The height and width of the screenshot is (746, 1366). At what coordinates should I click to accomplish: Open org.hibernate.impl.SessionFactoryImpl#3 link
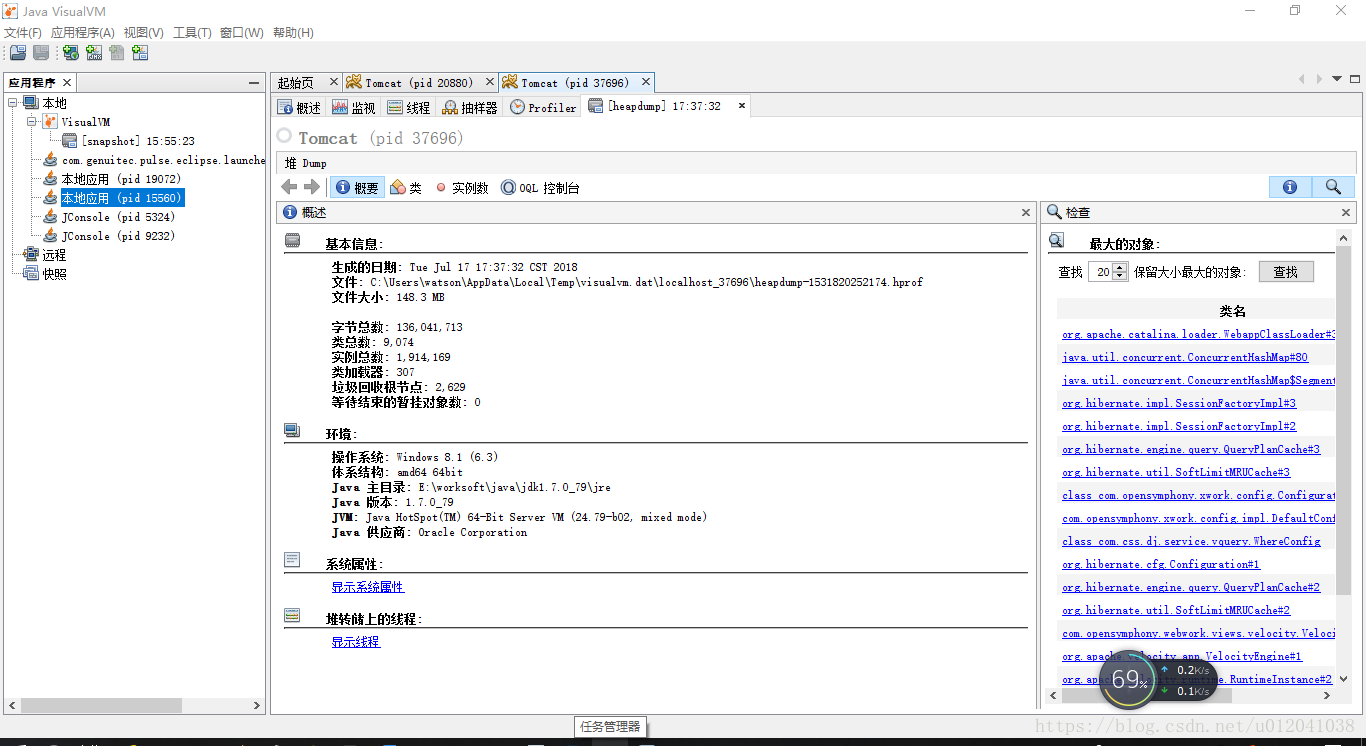click(1179, 403)
